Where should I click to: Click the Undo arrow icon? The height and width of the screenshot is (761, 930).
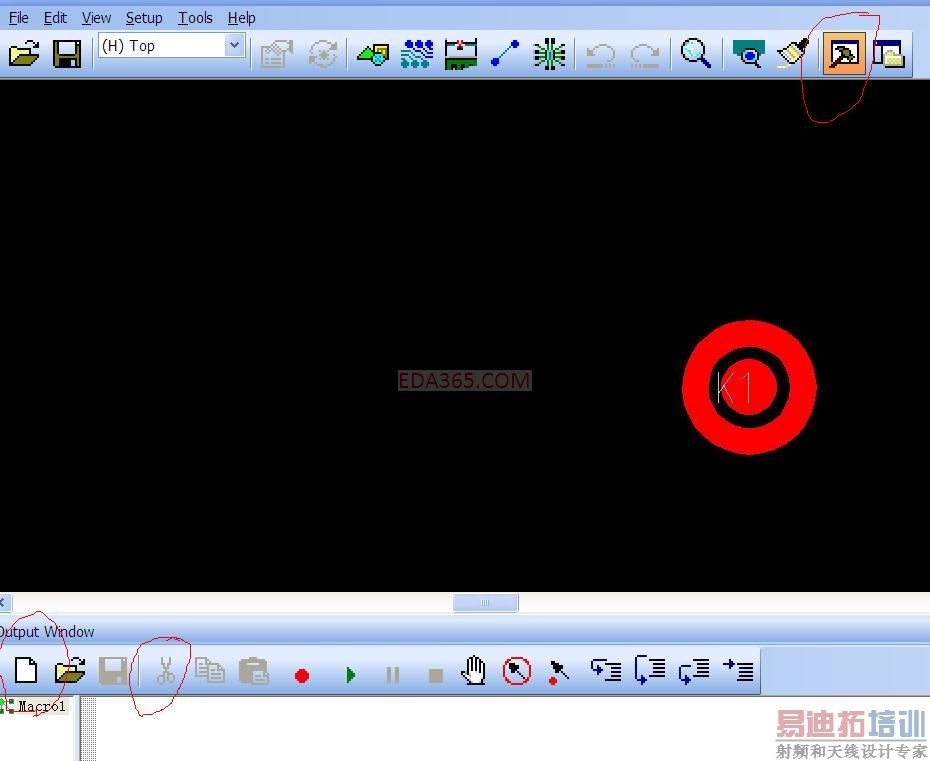coord(600,55)
